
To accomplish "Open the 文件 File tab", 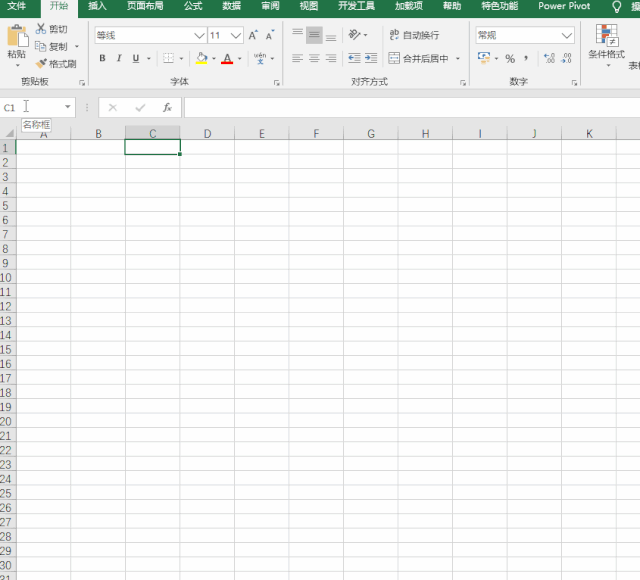I will click(x=17, y=6).
